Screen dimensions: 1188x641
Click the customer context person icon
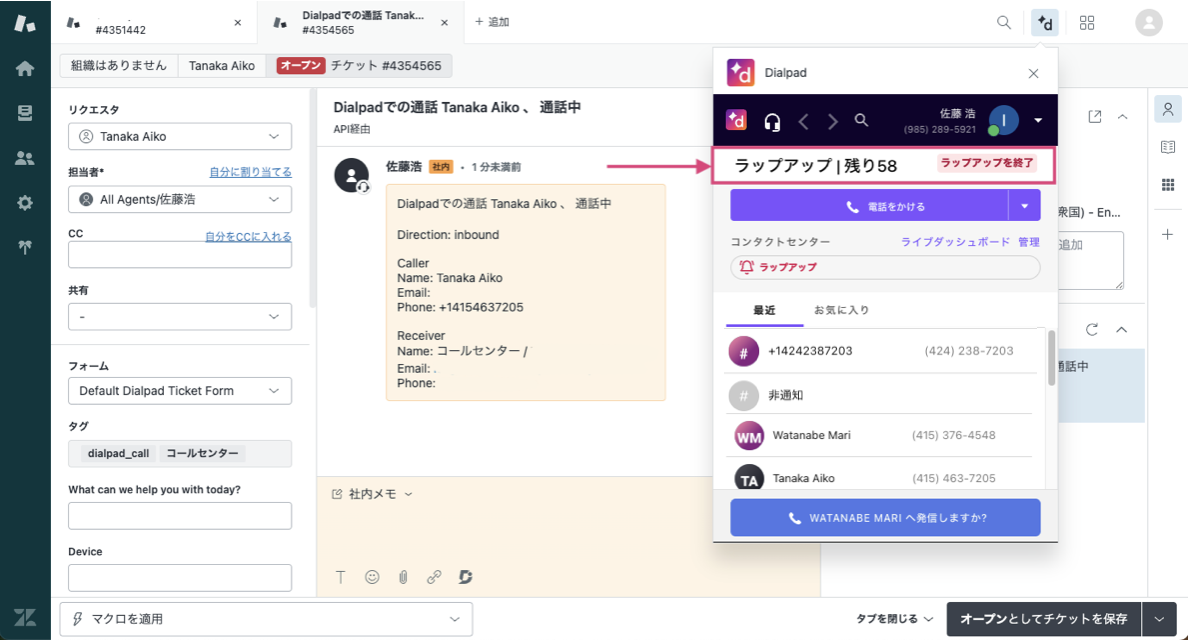(x=1166, y=110)
